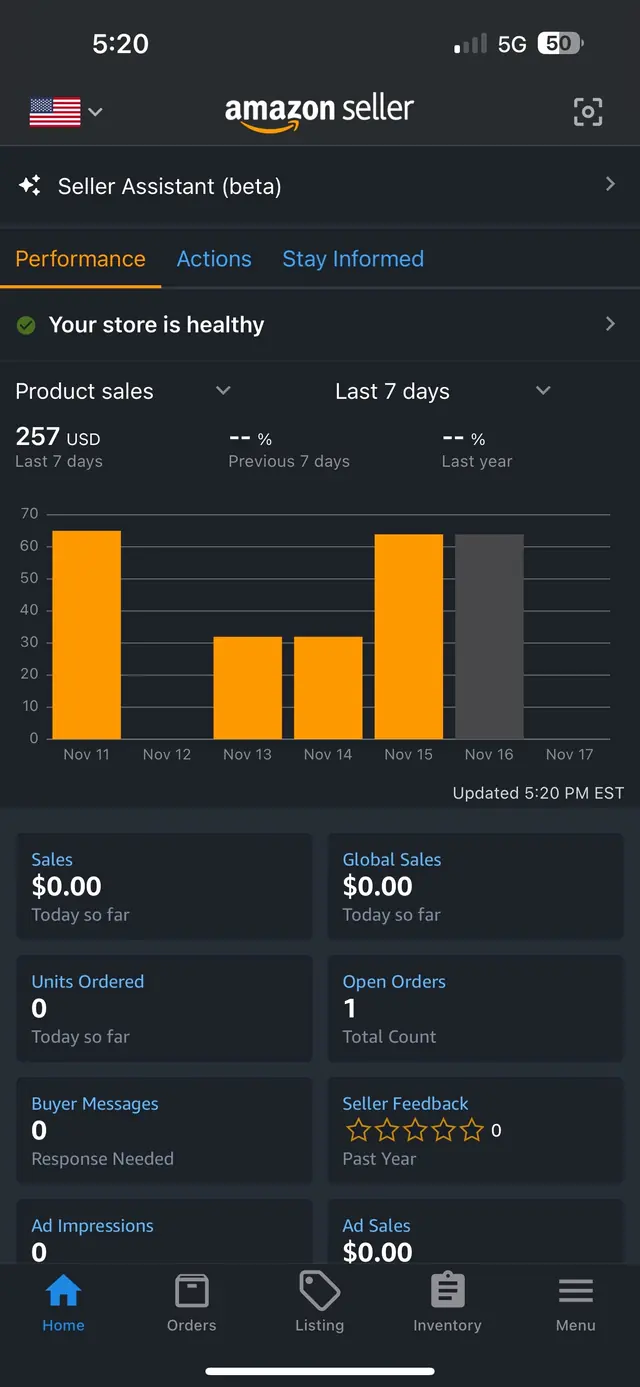
Task: Tap the Seller Assistant sparkle icon
Action: [x=30, y=185]
